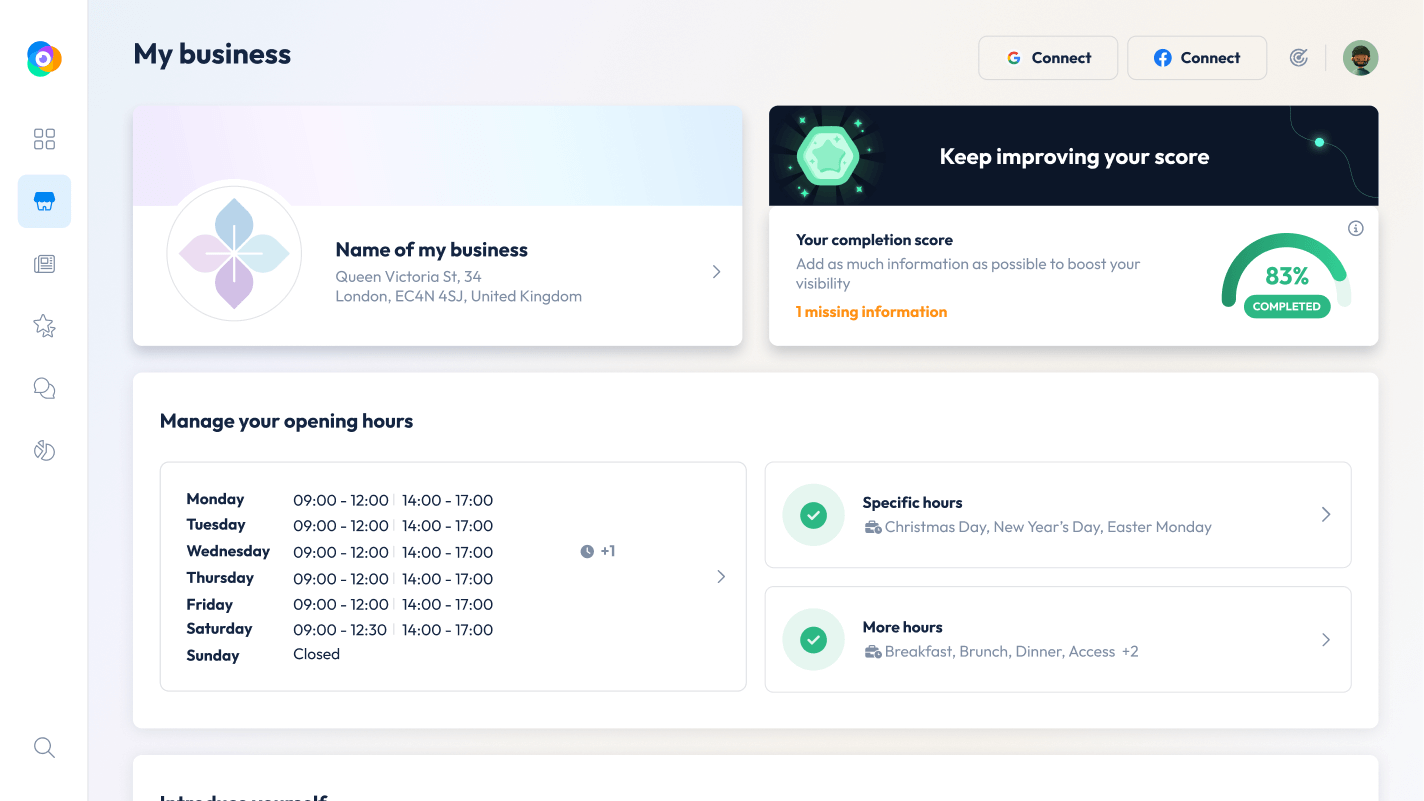Connect Google account button
Image resolution: width=1424 pixels, height=801 pixels.
click(1048, 58)
